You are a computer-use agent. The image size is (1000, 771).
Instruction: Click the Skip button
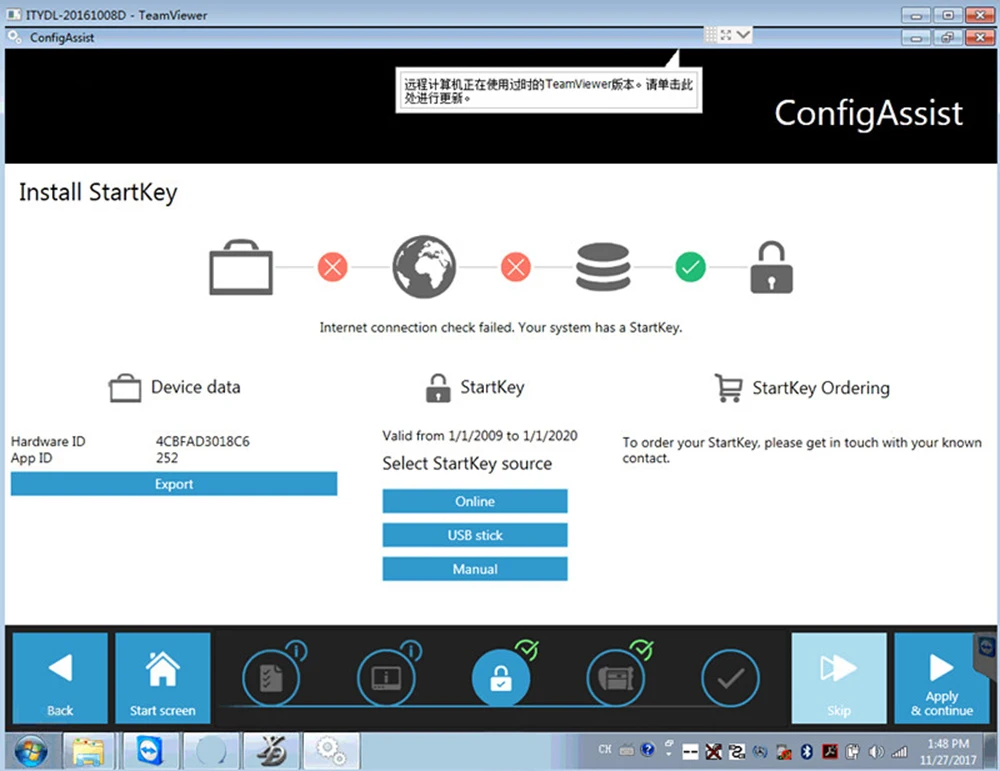click(x=839, y=678)
